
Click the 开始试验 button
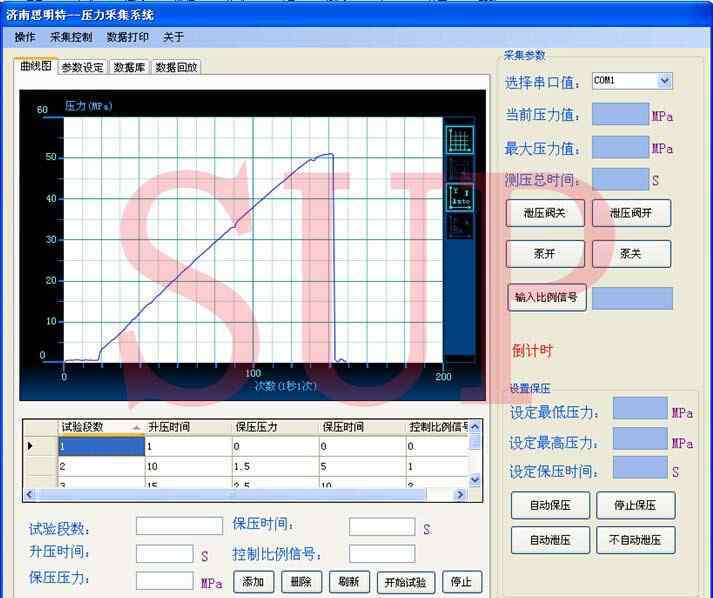406,582
